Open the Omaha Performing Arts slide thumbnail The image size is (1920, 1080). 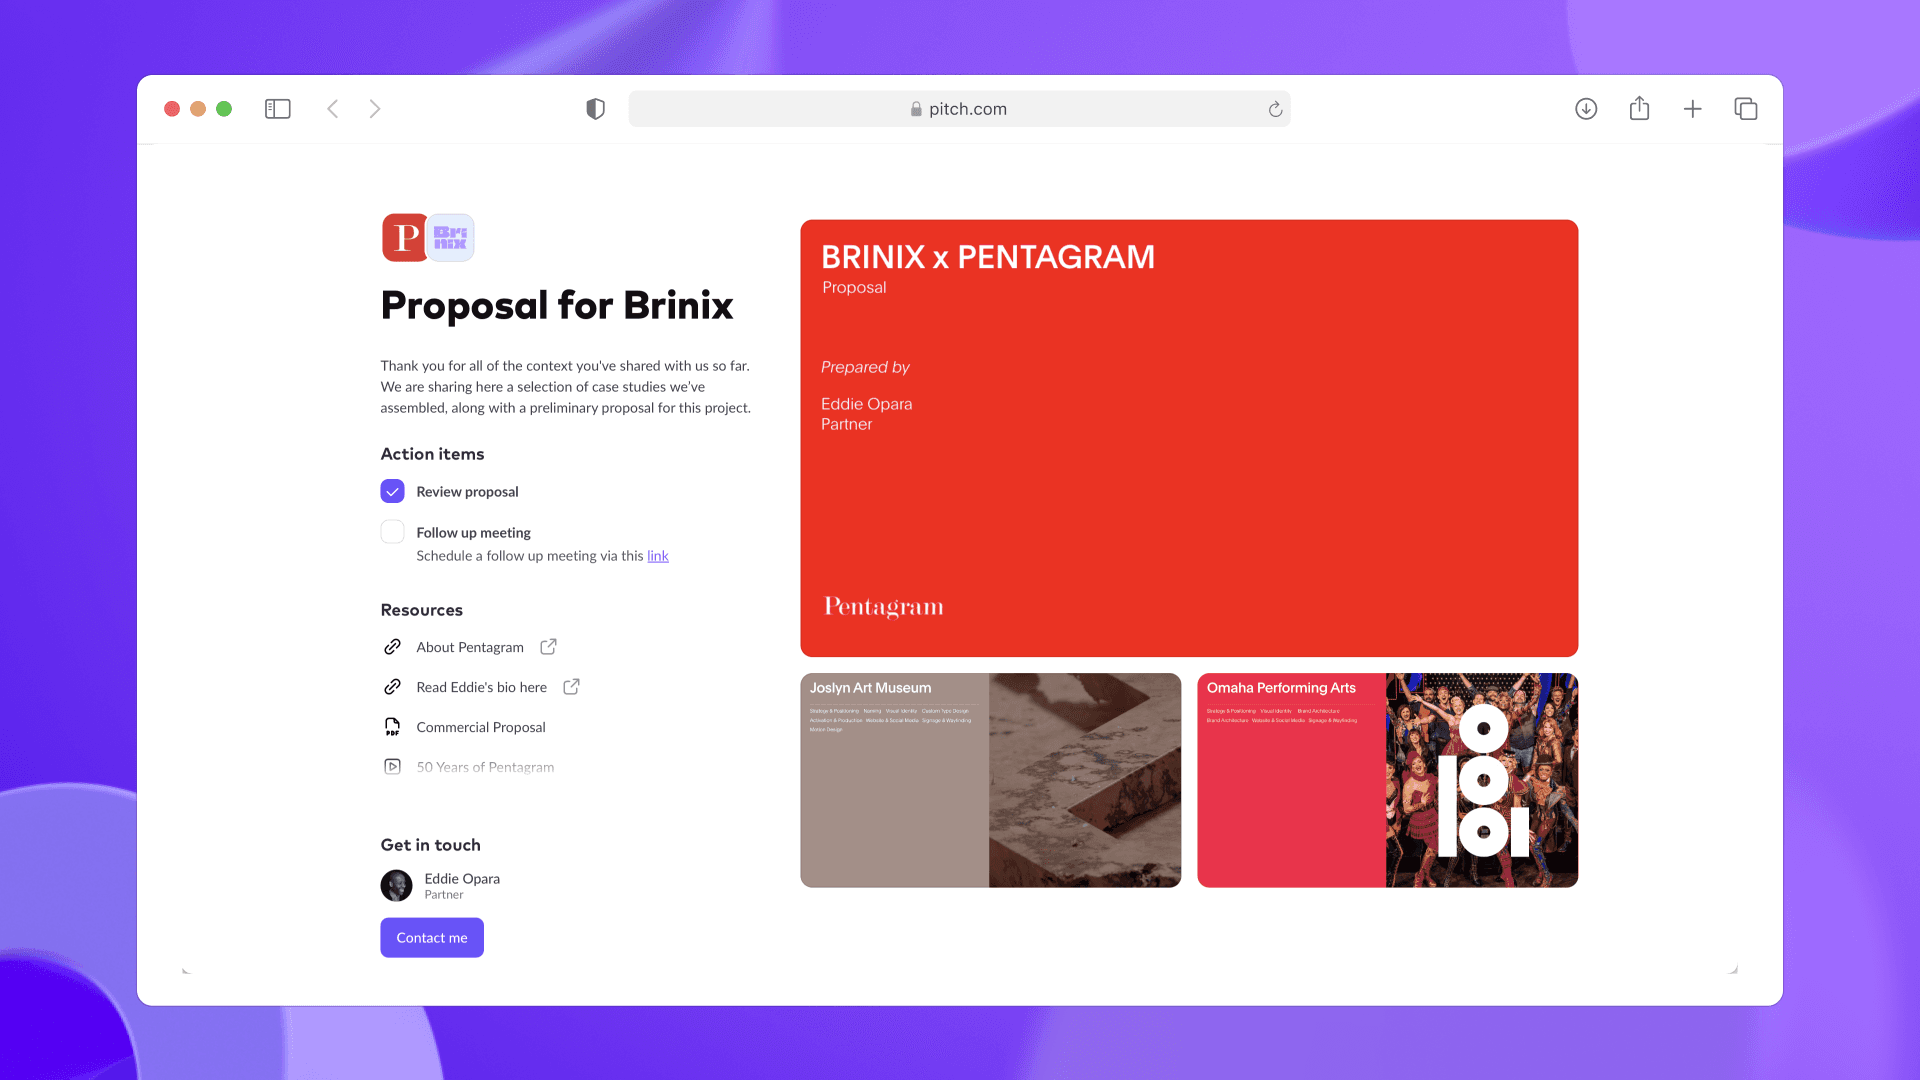pyautogui.click(x=1388, y=780)
